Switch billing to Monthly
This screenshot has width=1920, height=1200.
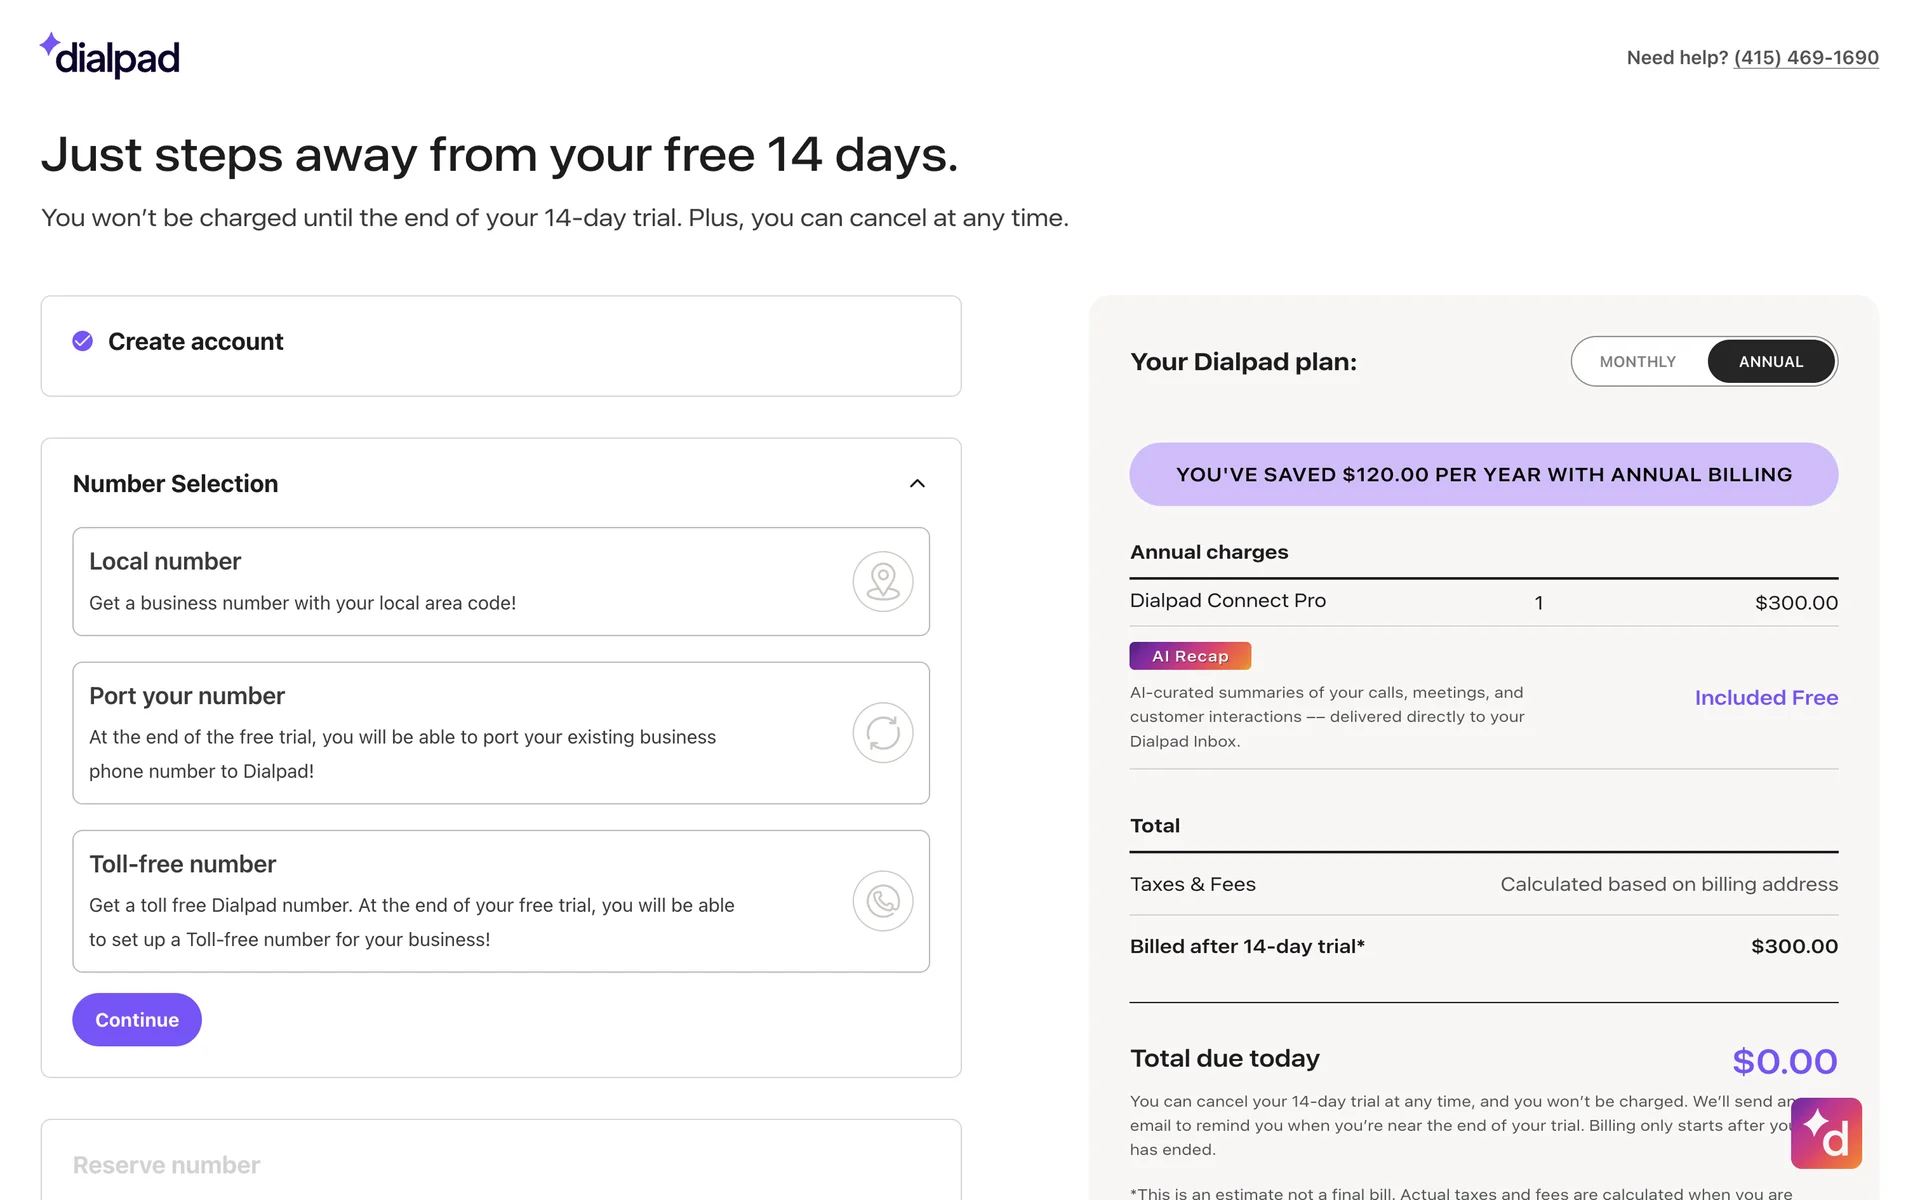[x=1637, y=362]
